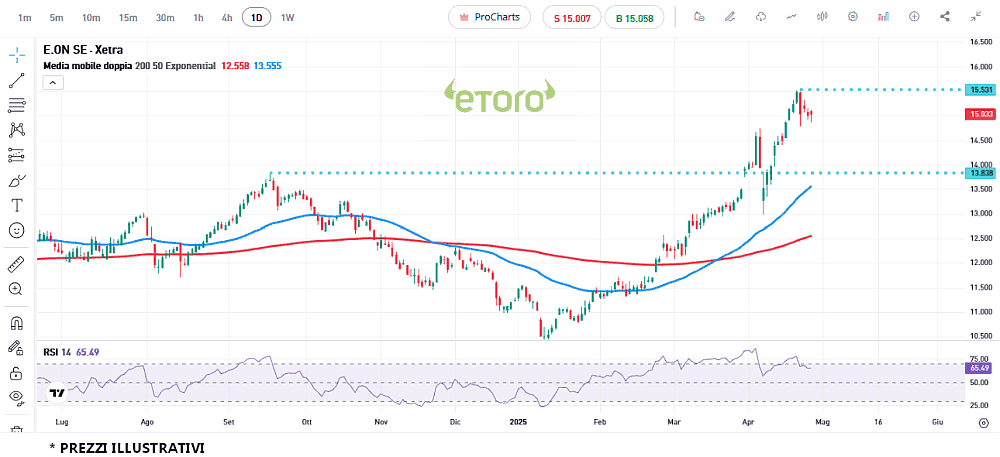
Task: Open the forecasting and measurement tools
Action: coord(17,155)
